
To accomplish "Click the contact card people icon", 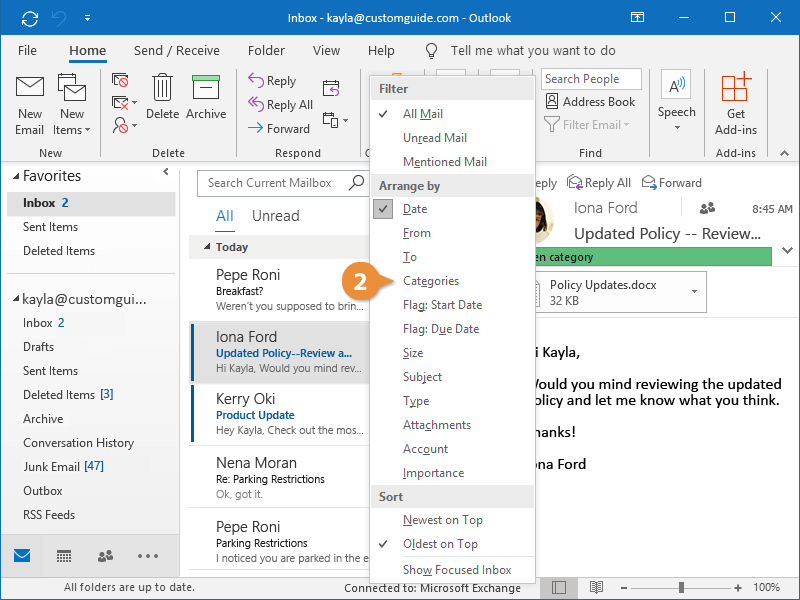I will (707, 208).
